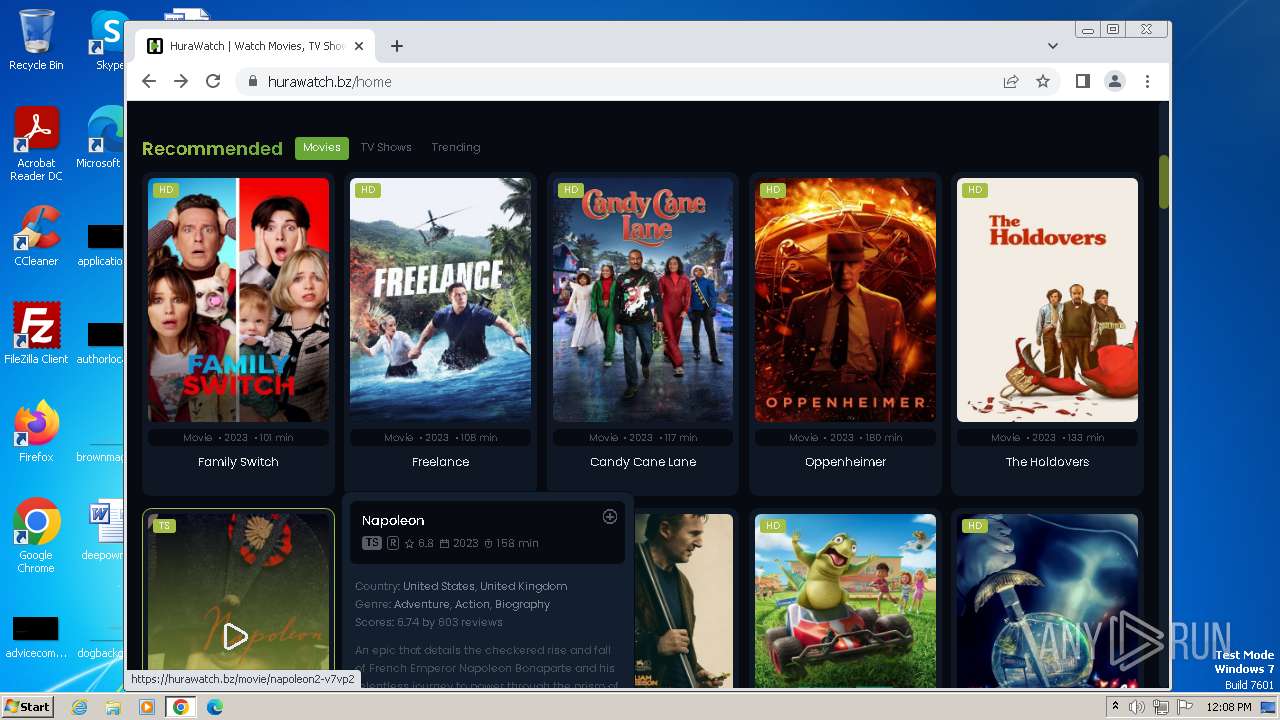Select the HuraWatch browser tab
Screen dimensions: 1280x720
coord(255,46)
